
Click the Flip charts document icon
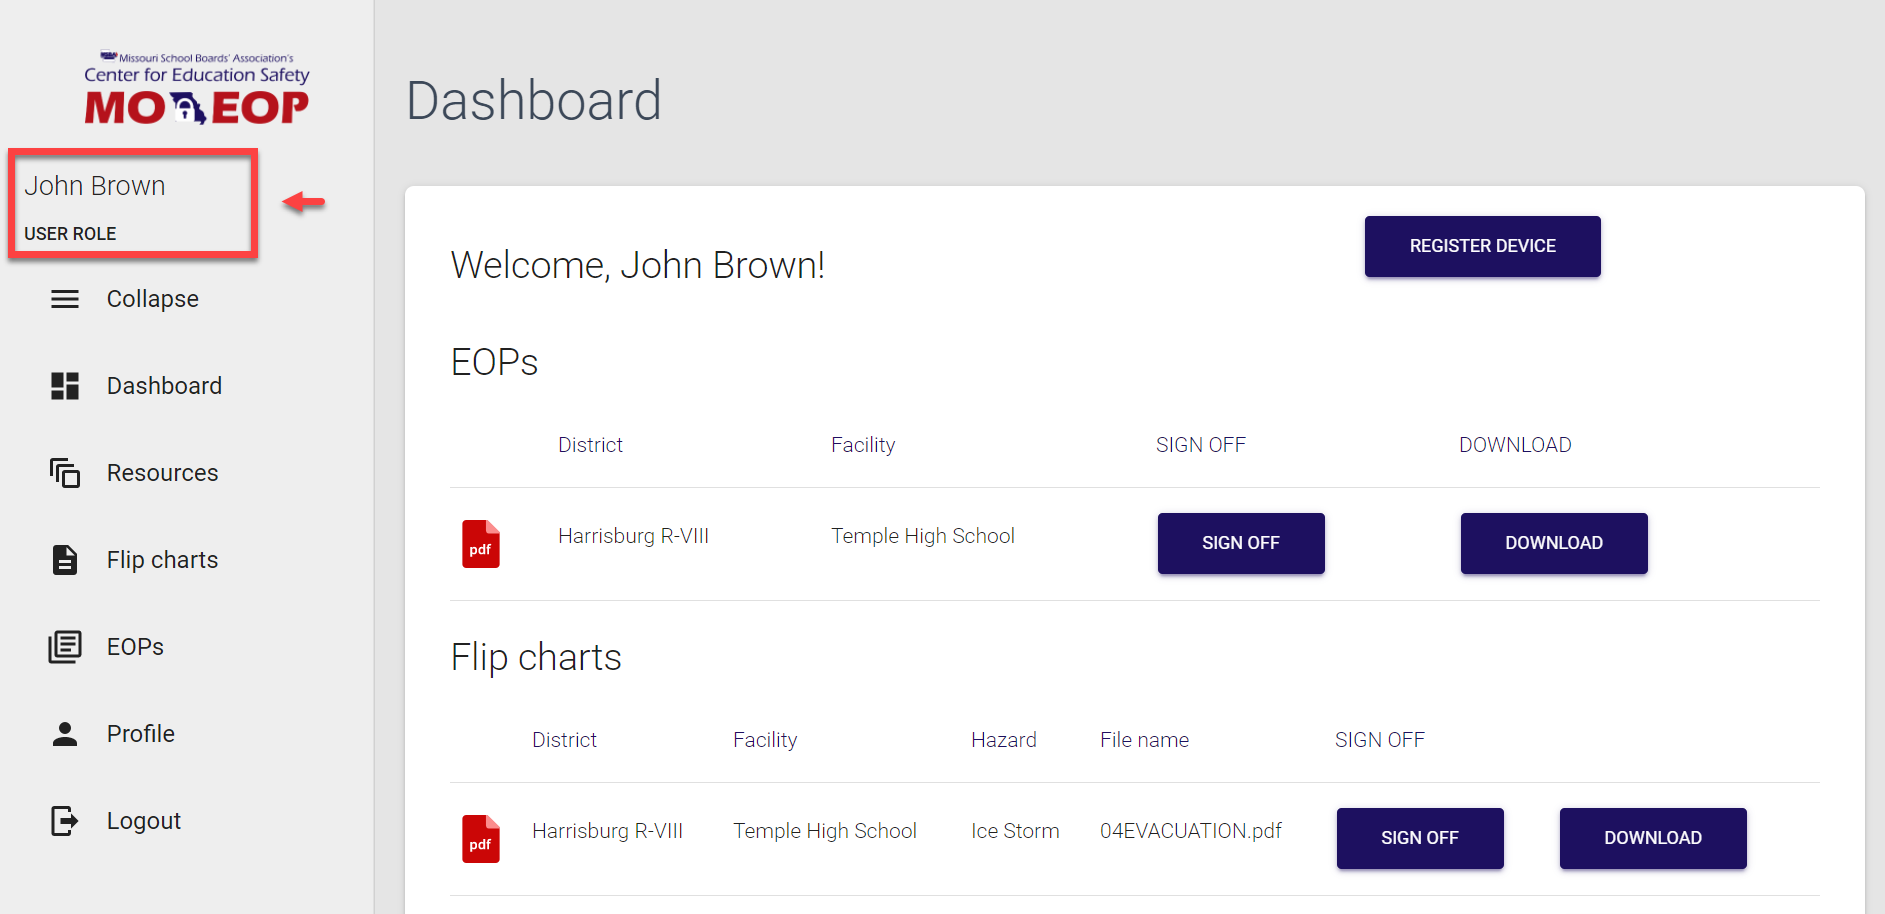click(x=65, y=560)
